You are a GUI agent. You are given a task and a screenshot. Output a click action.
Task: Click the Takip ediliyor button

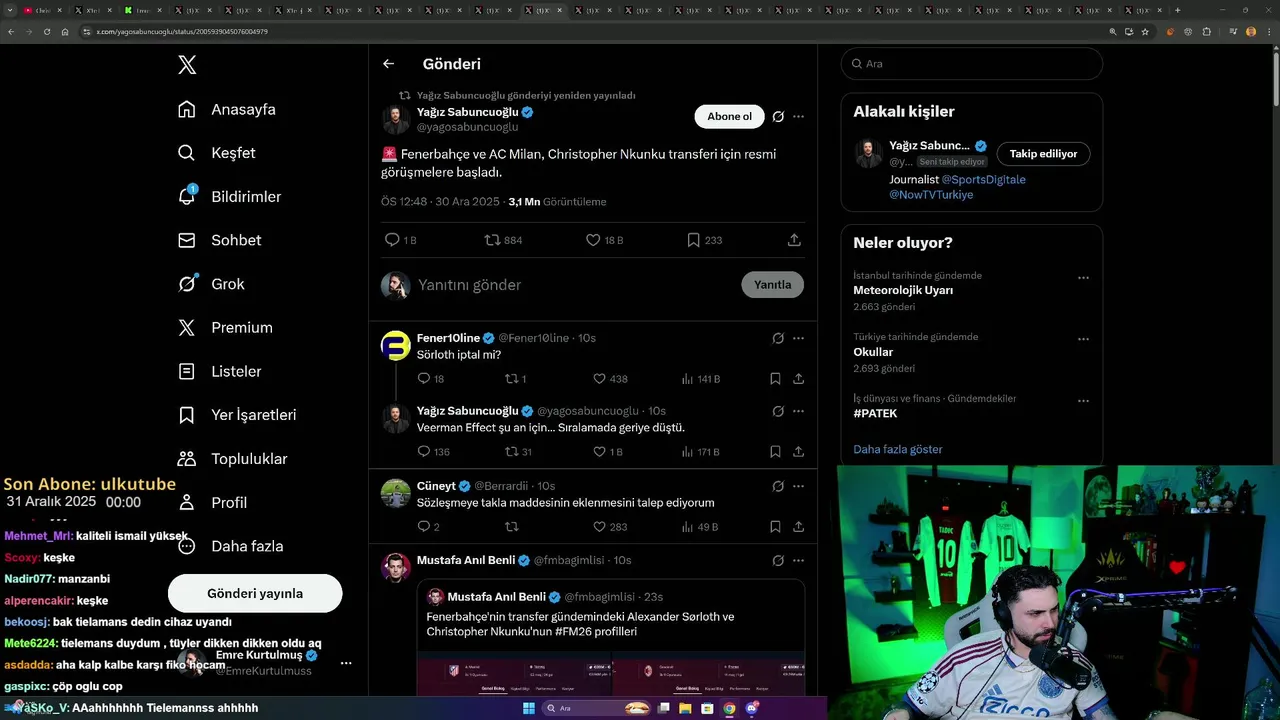(1043, 154)
